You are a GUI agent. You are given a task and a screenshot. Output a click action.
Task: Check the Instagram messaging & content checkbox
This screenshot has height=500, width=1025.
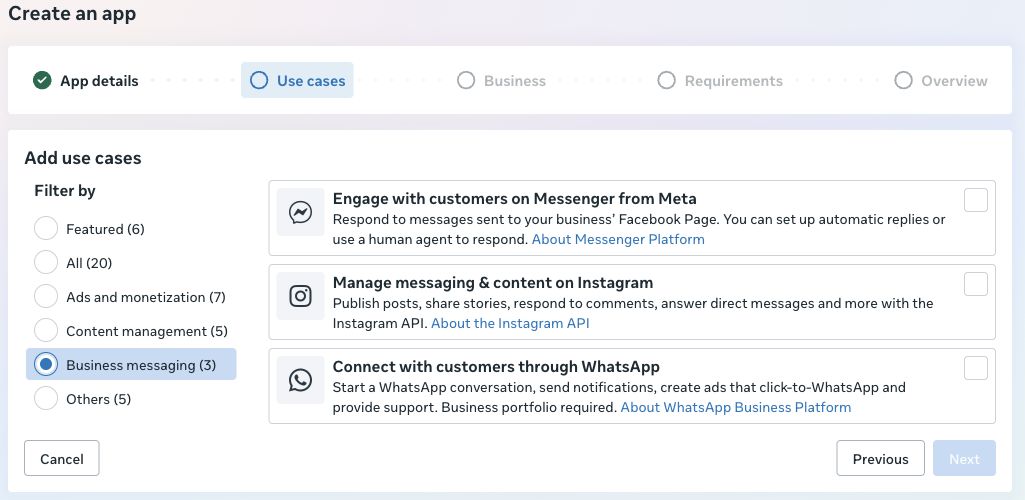pyautogui.click(x=976, y=284)
